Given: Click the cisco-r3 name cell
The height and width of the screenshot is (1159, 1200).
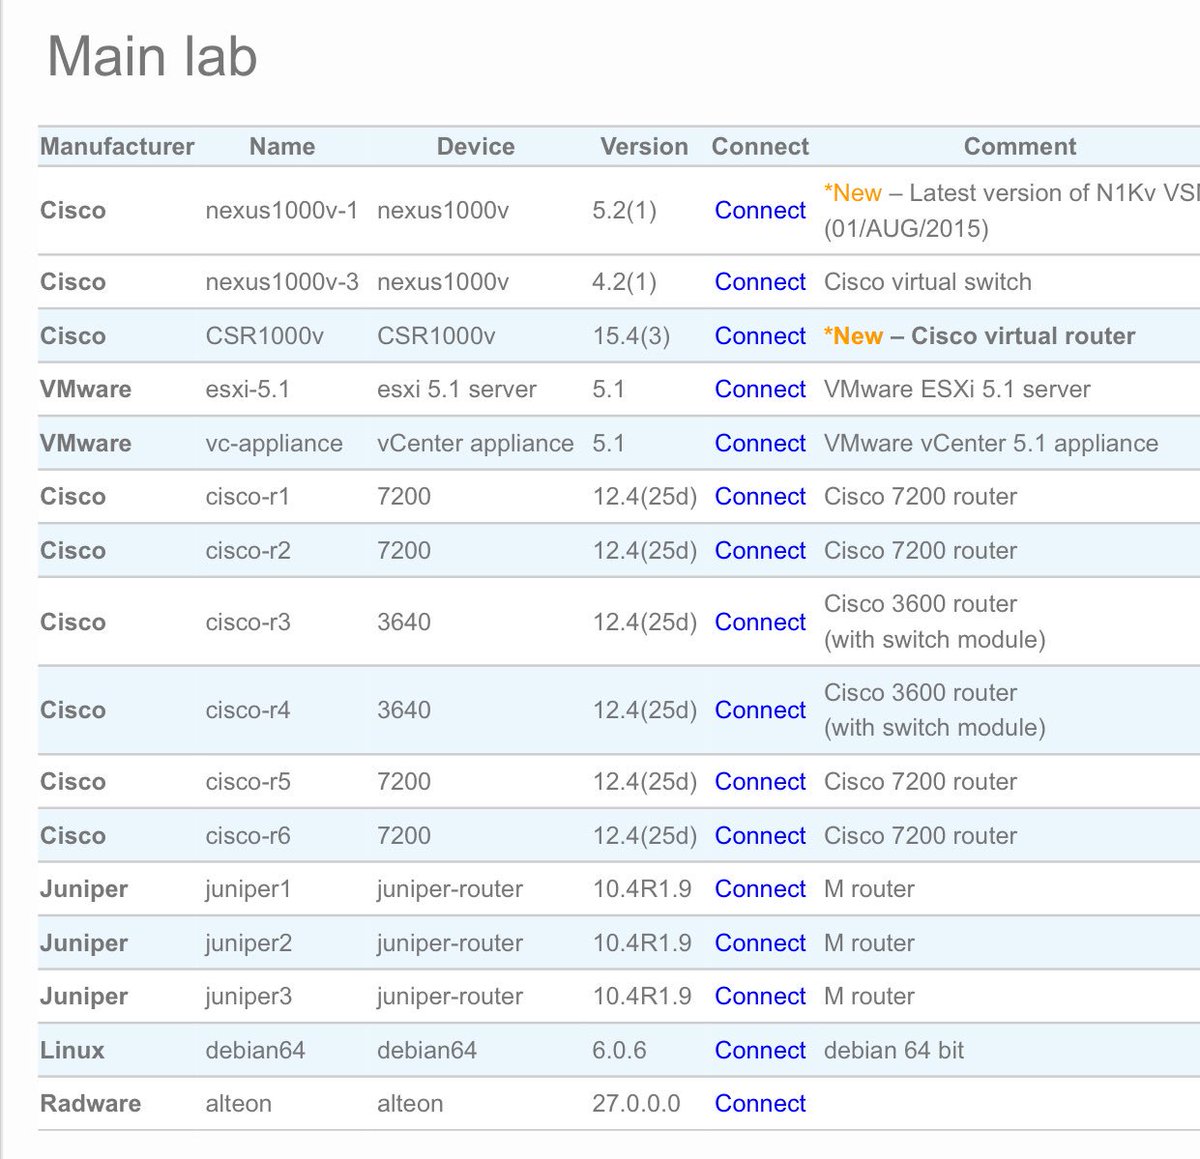Looking at the screenshot, I should tap(248, 622).
